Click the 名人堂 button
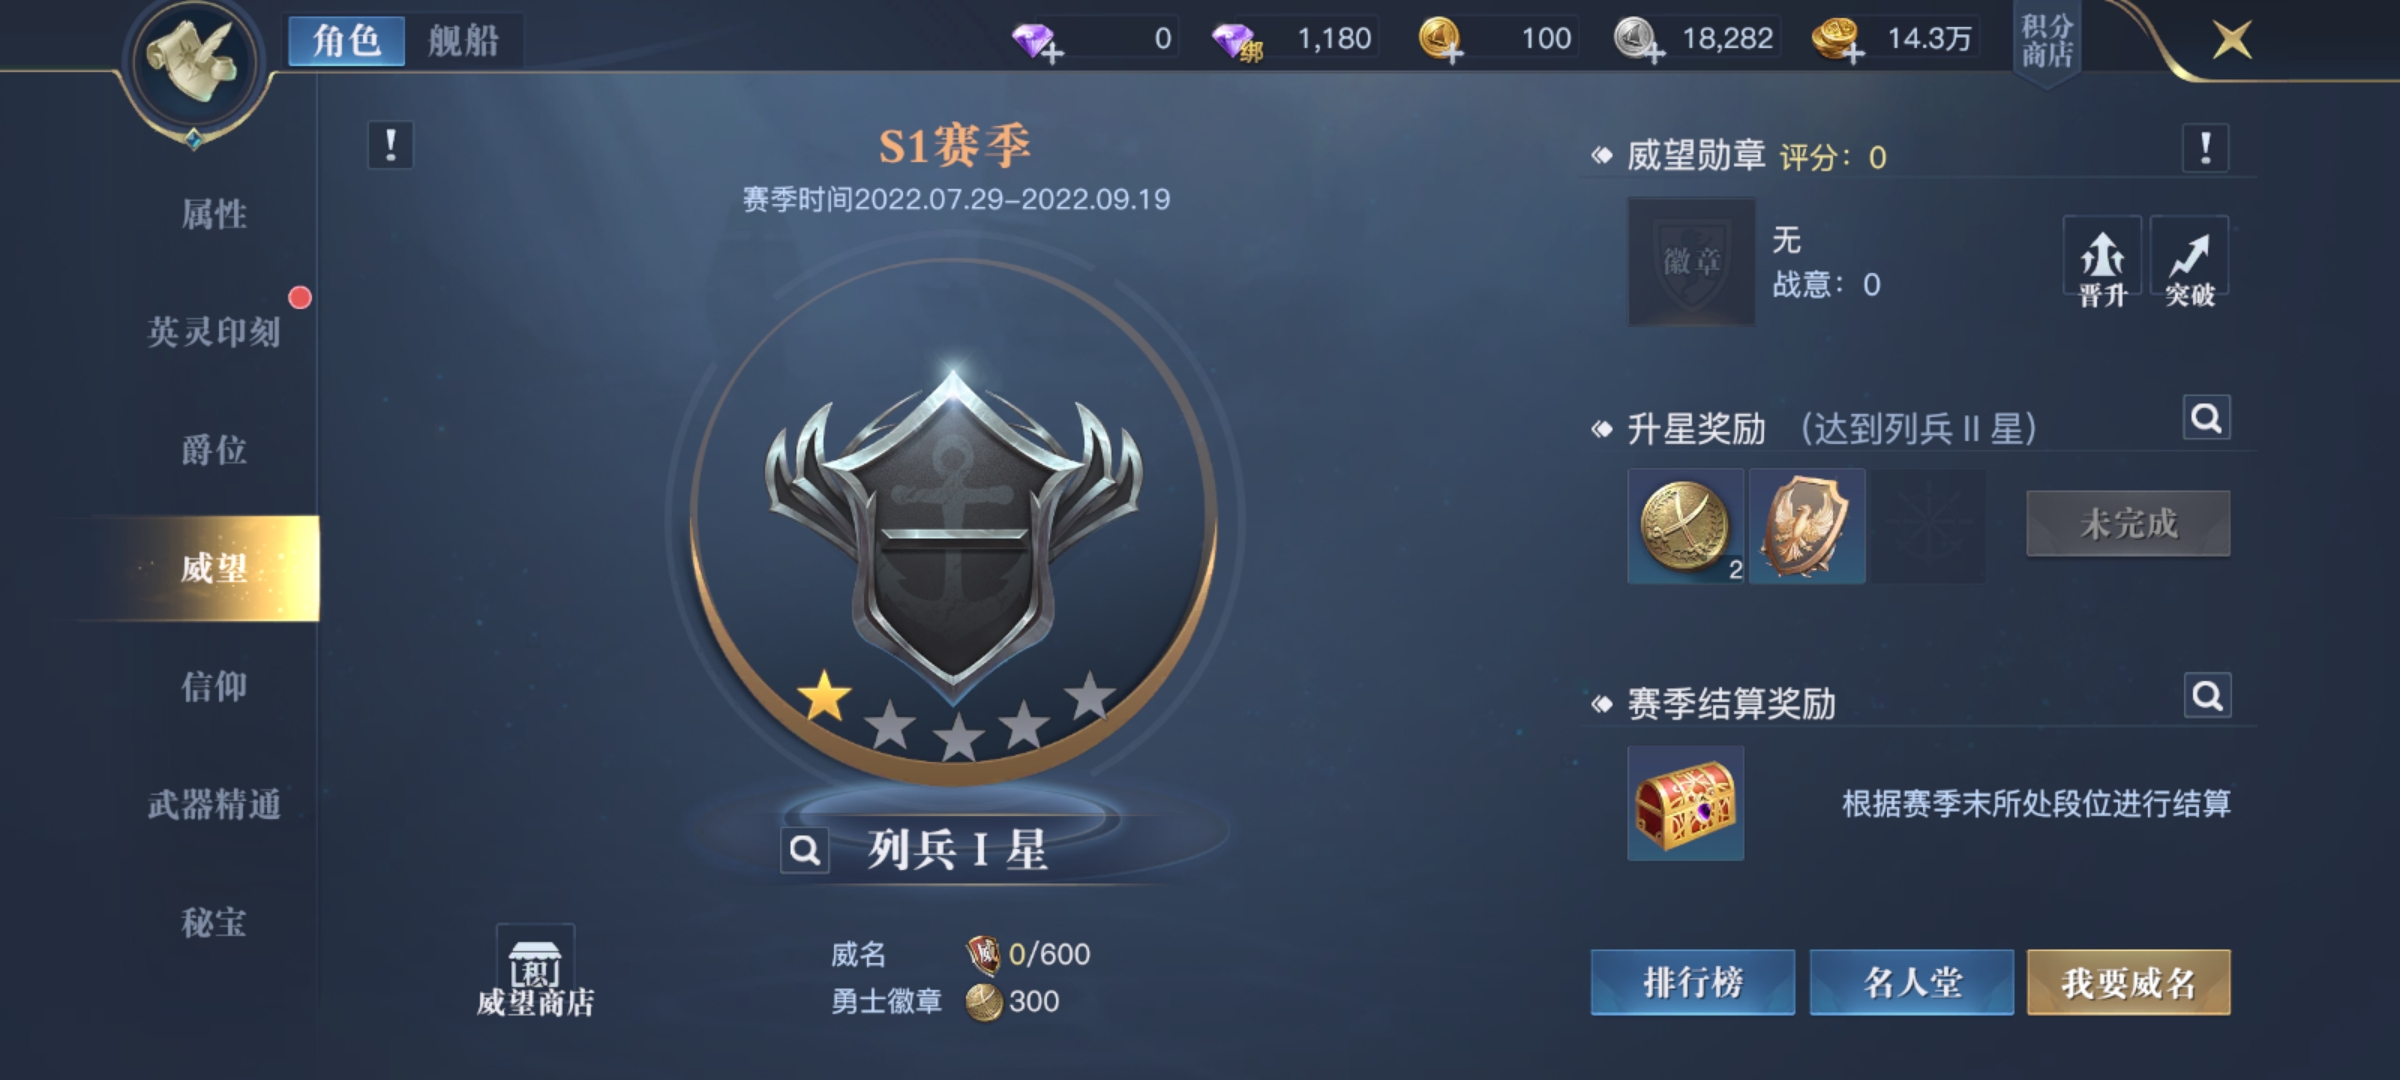Image resolution: width=2400 pixels, height=1080 pixels. pos(1911,983)
